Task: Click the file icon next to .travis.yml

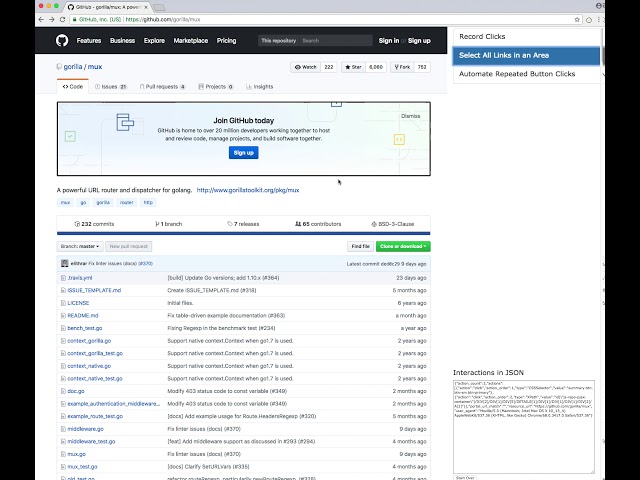Action: click(63, 278)
